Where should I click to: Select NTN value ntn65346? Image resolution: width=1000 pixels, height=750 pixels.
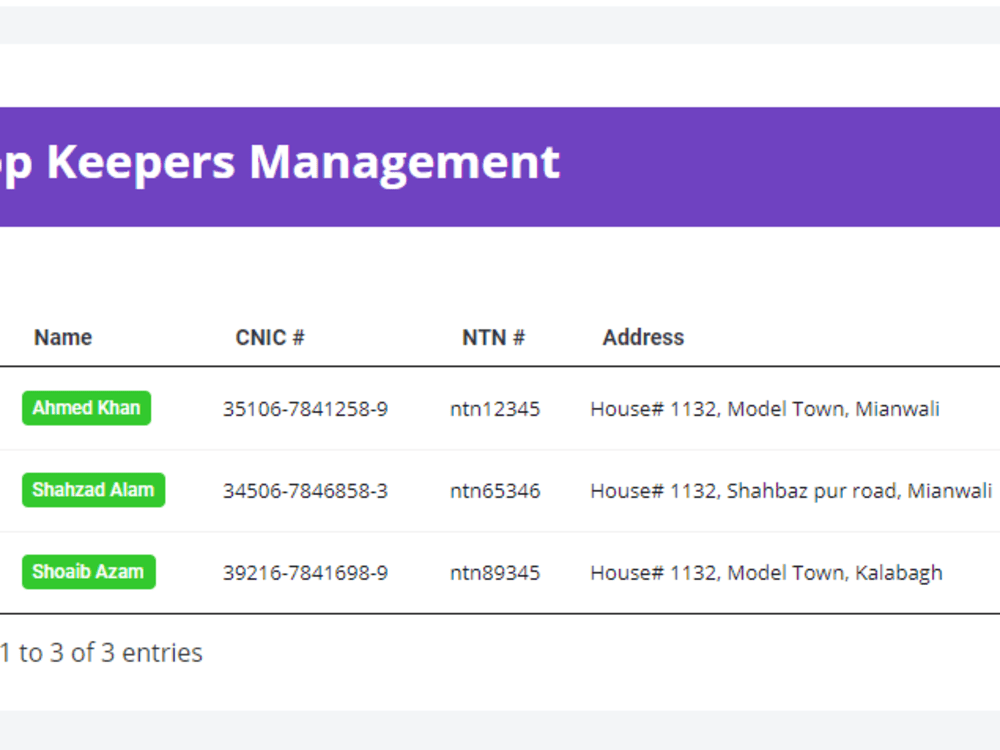[495, 491]
